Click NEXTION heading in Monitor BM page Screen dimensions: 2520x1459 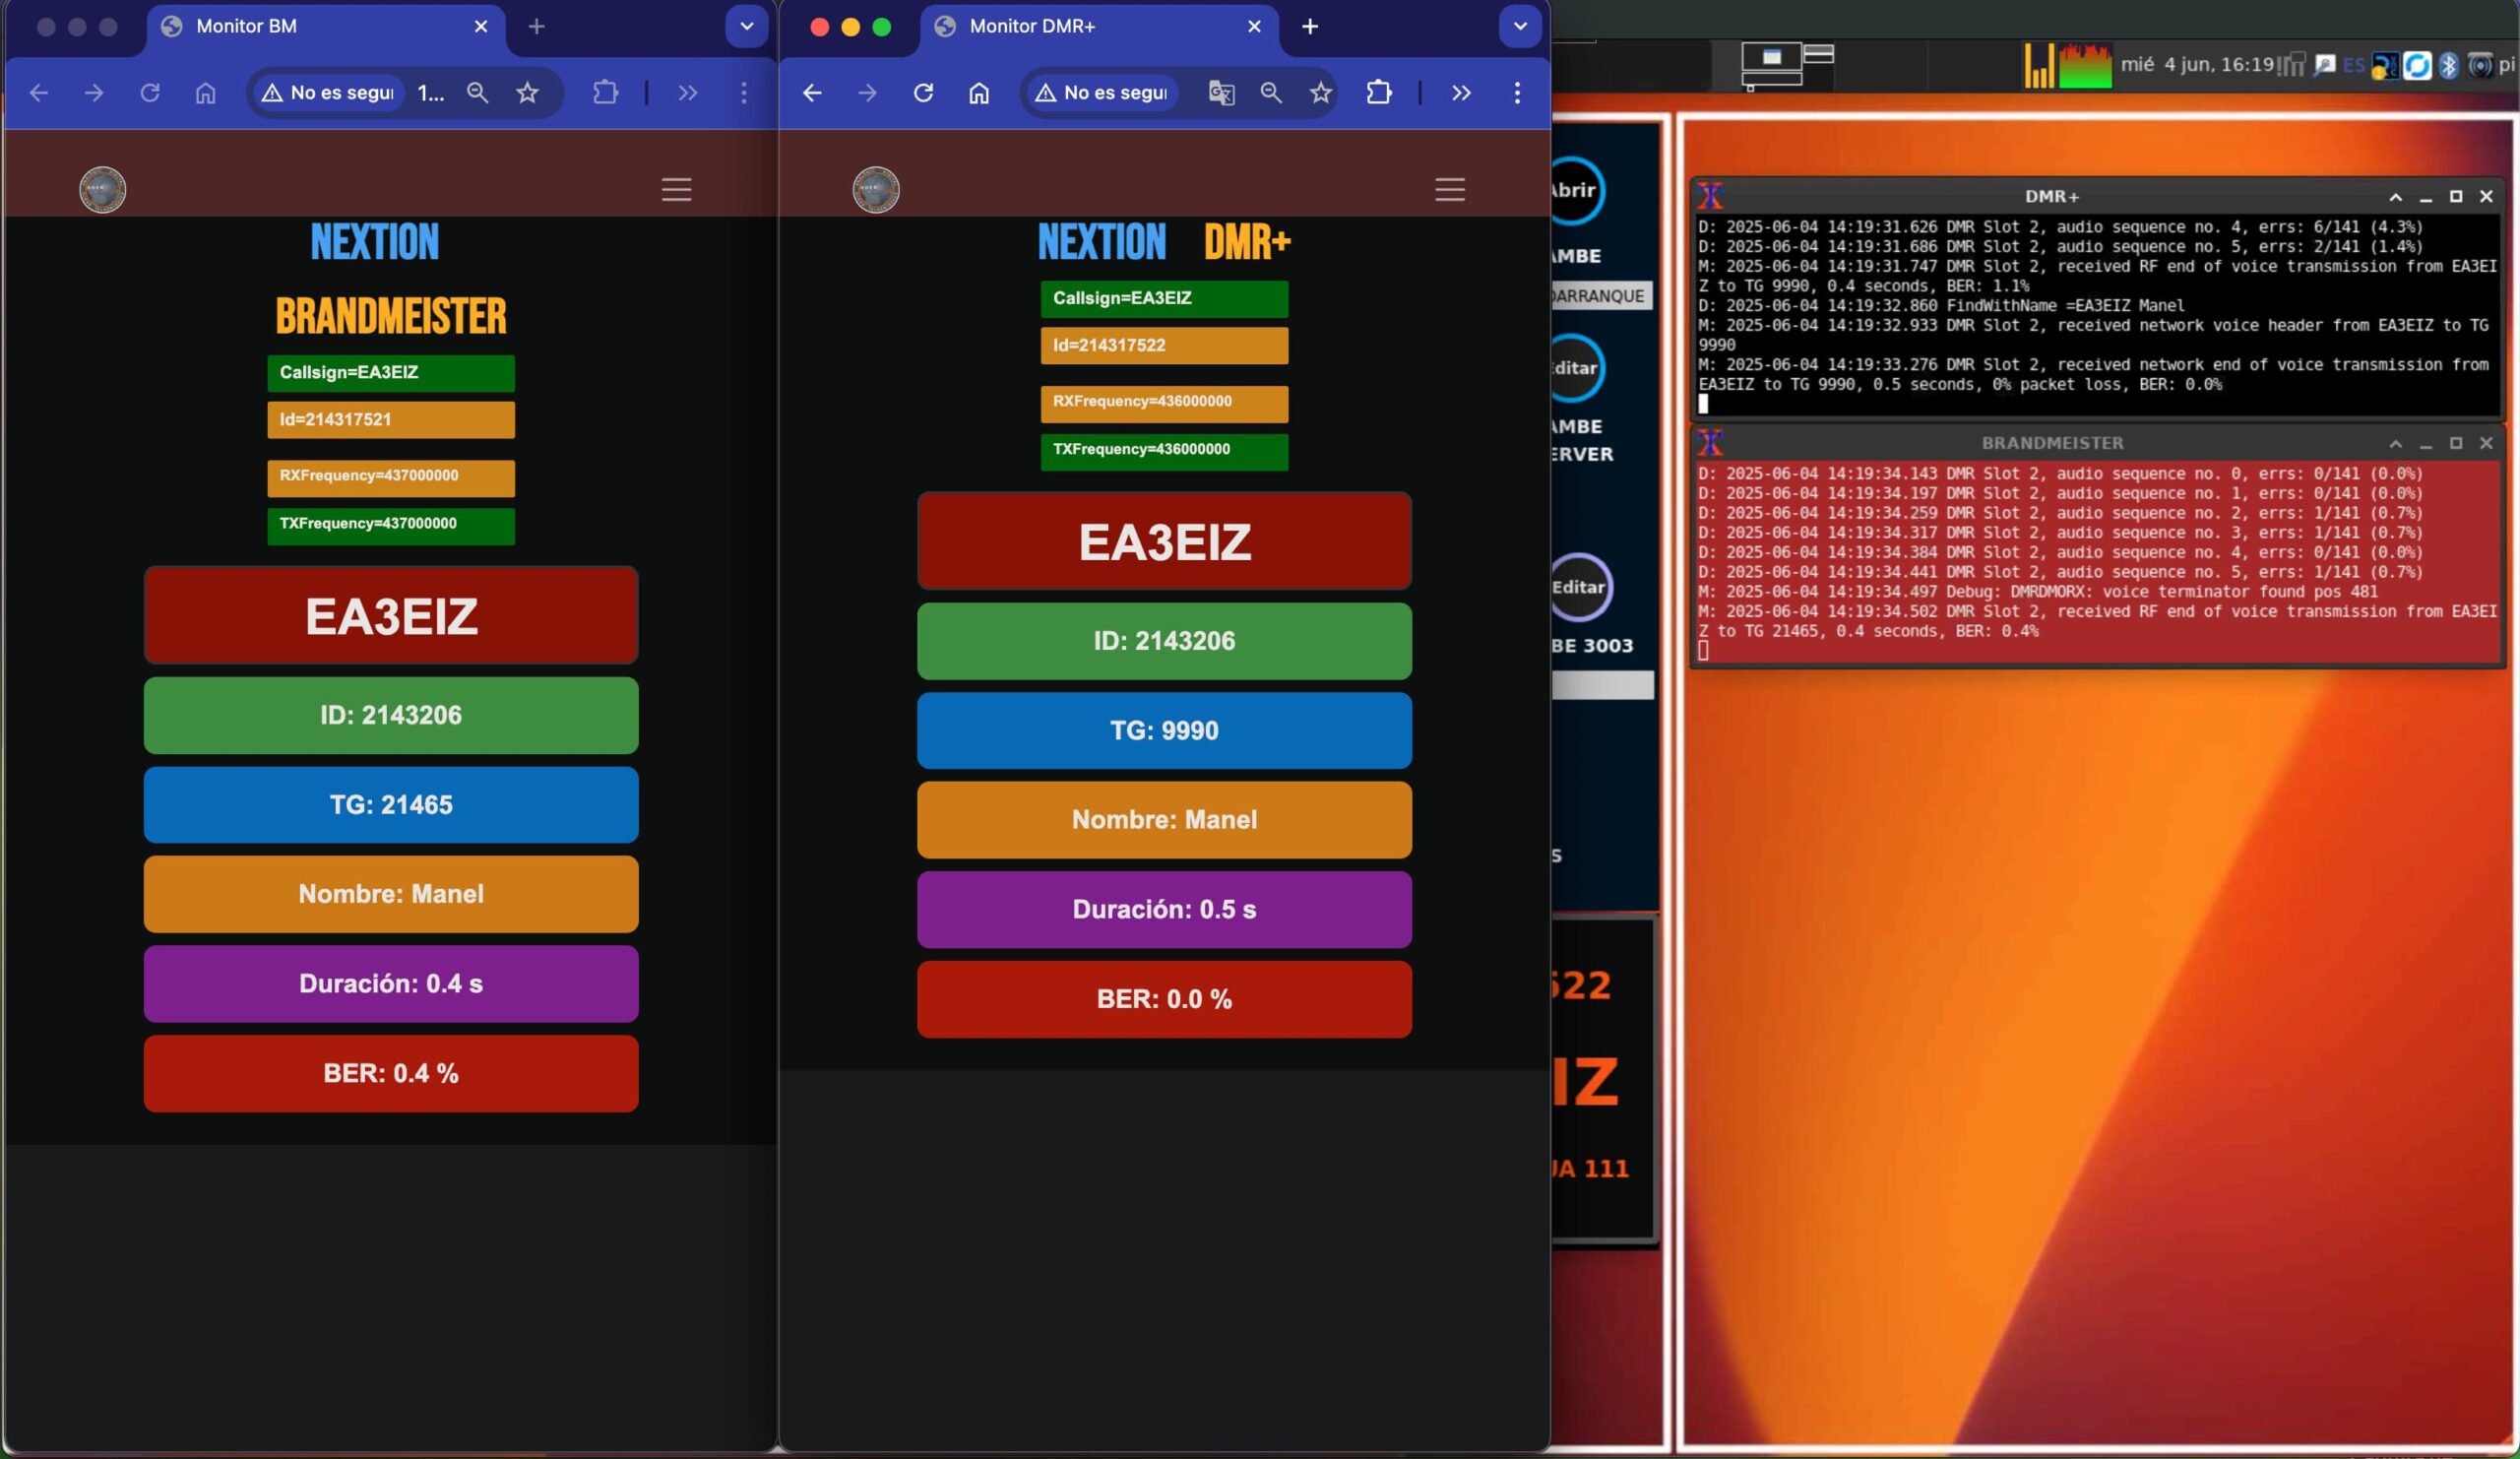[x=375, y=241]
